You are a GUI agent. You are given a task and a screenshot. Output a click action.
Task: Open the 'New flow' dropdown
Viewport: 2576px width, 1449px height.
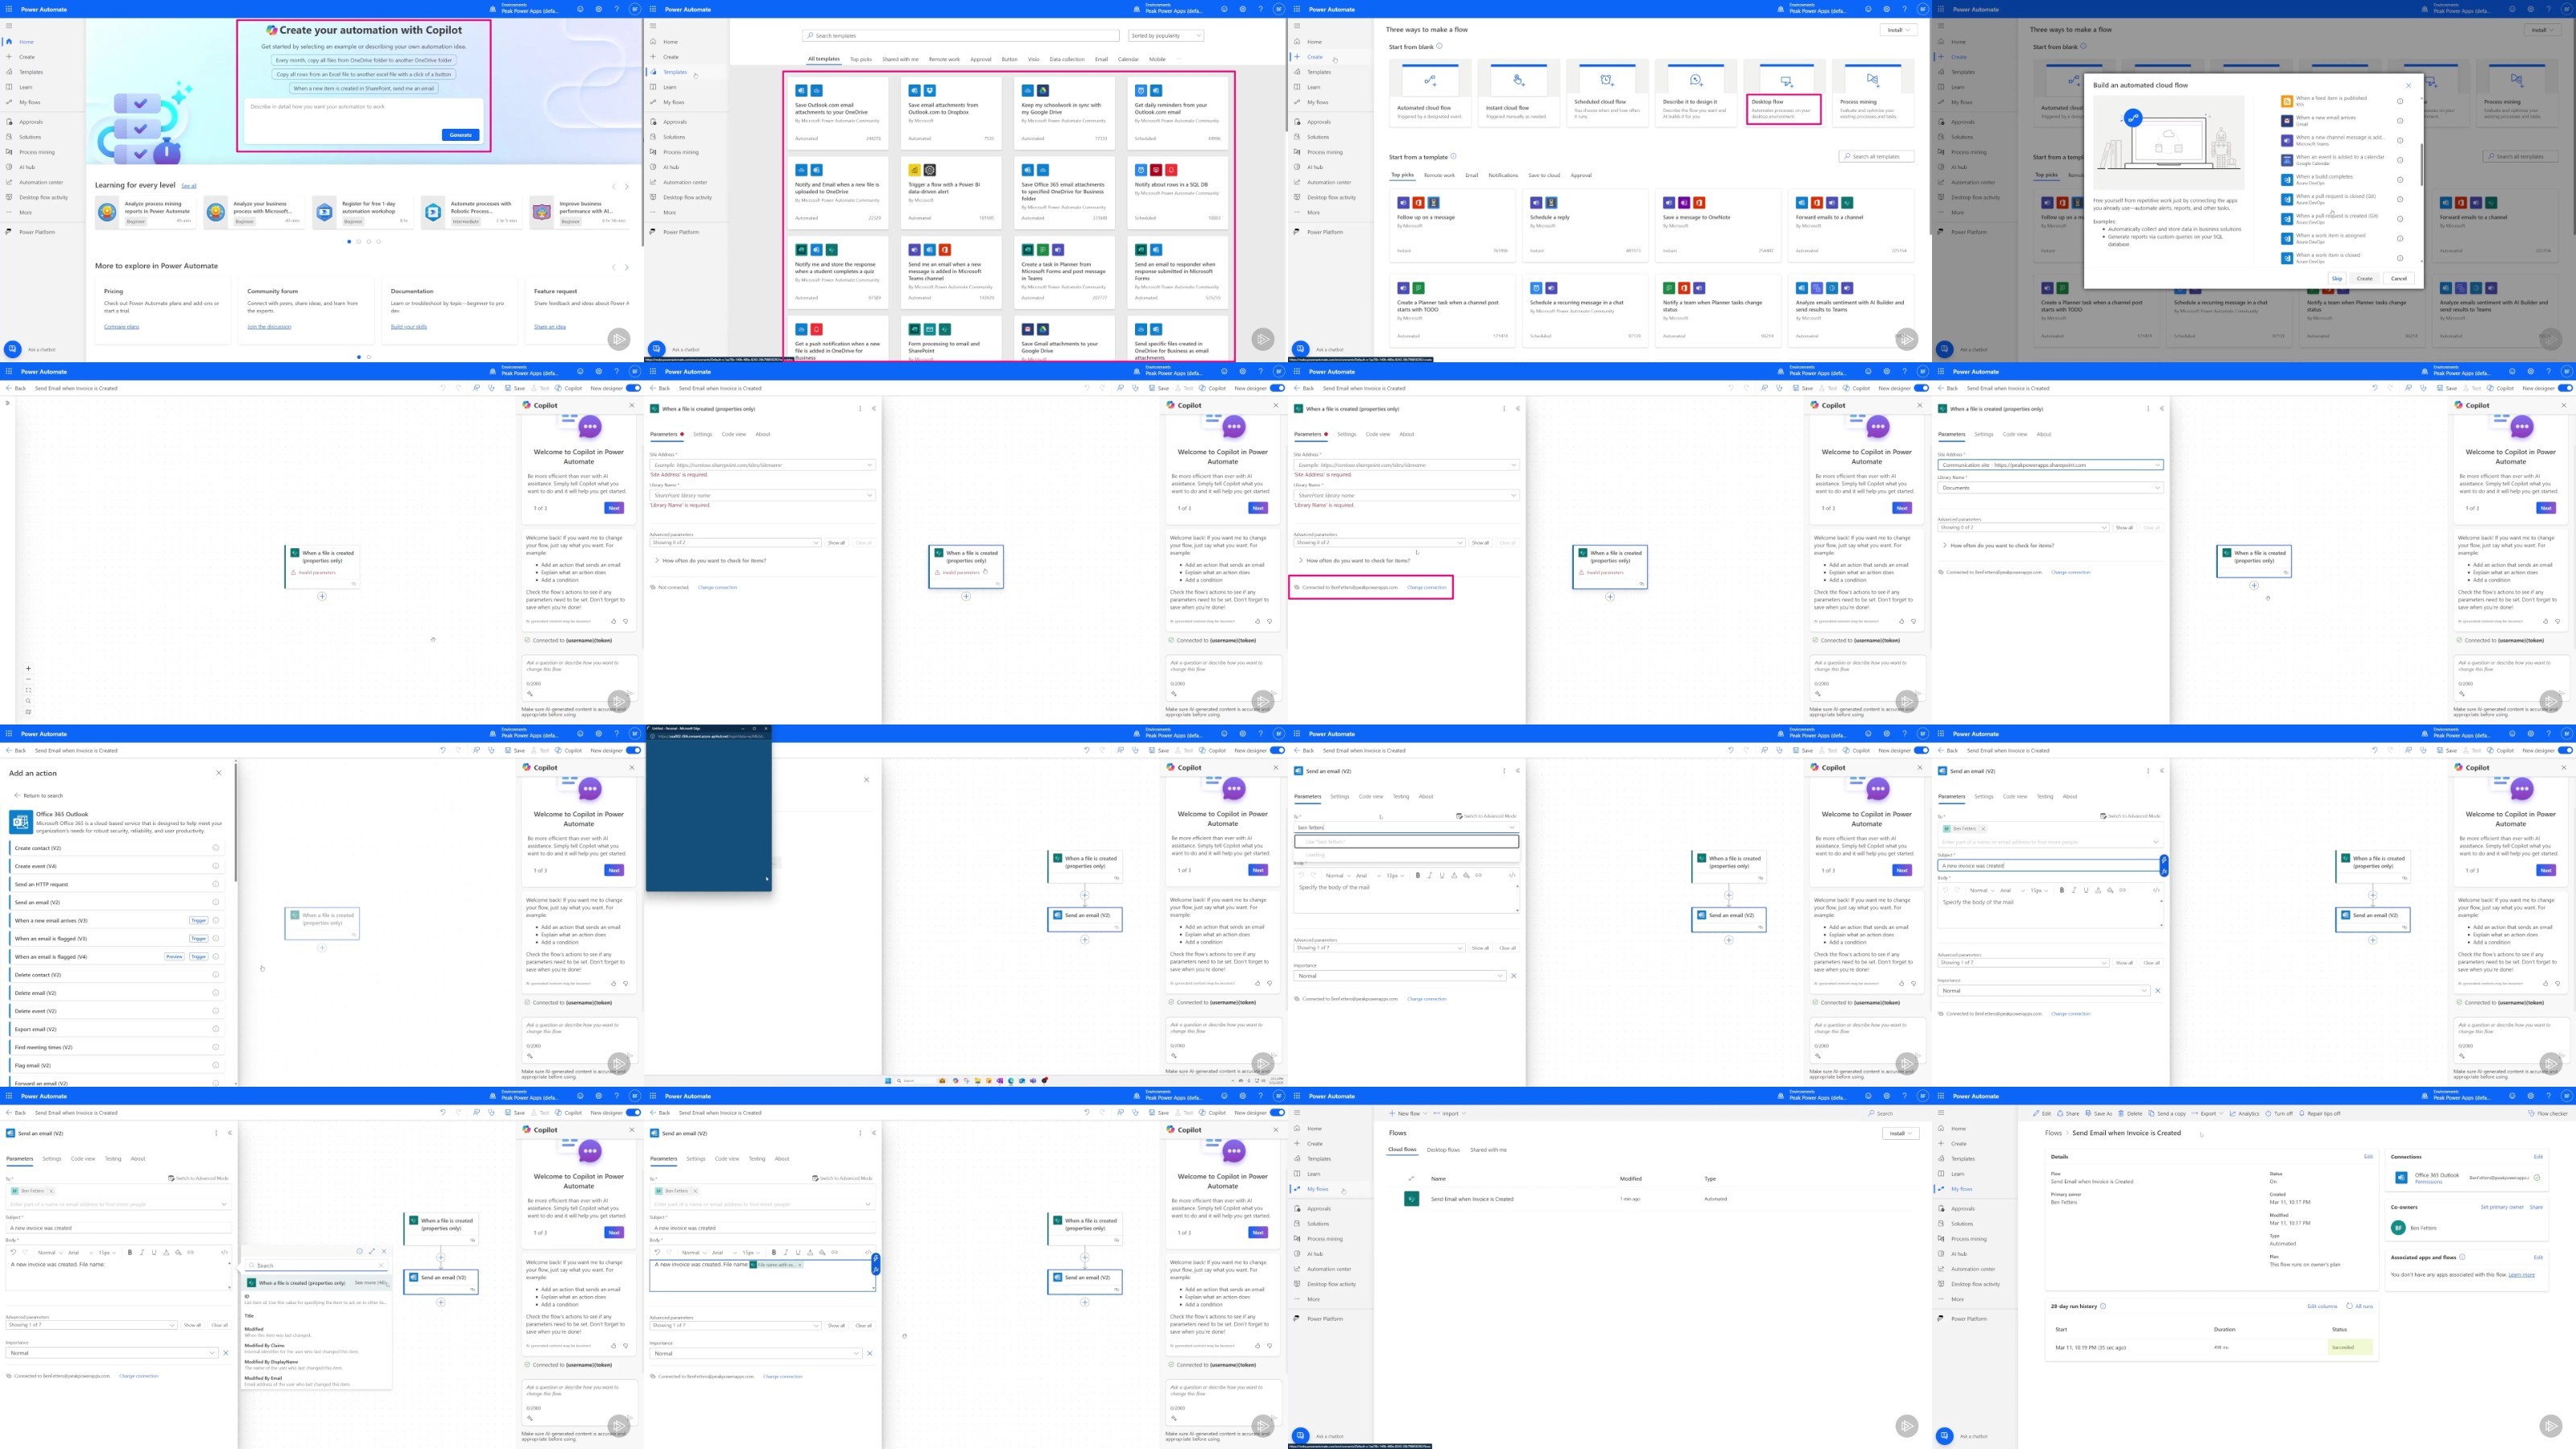(1408, 1113)
